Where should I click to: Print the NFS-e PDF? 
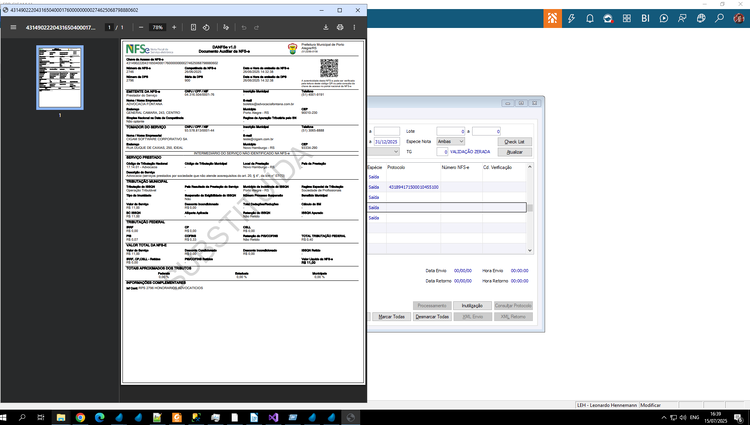click(340, 27)
